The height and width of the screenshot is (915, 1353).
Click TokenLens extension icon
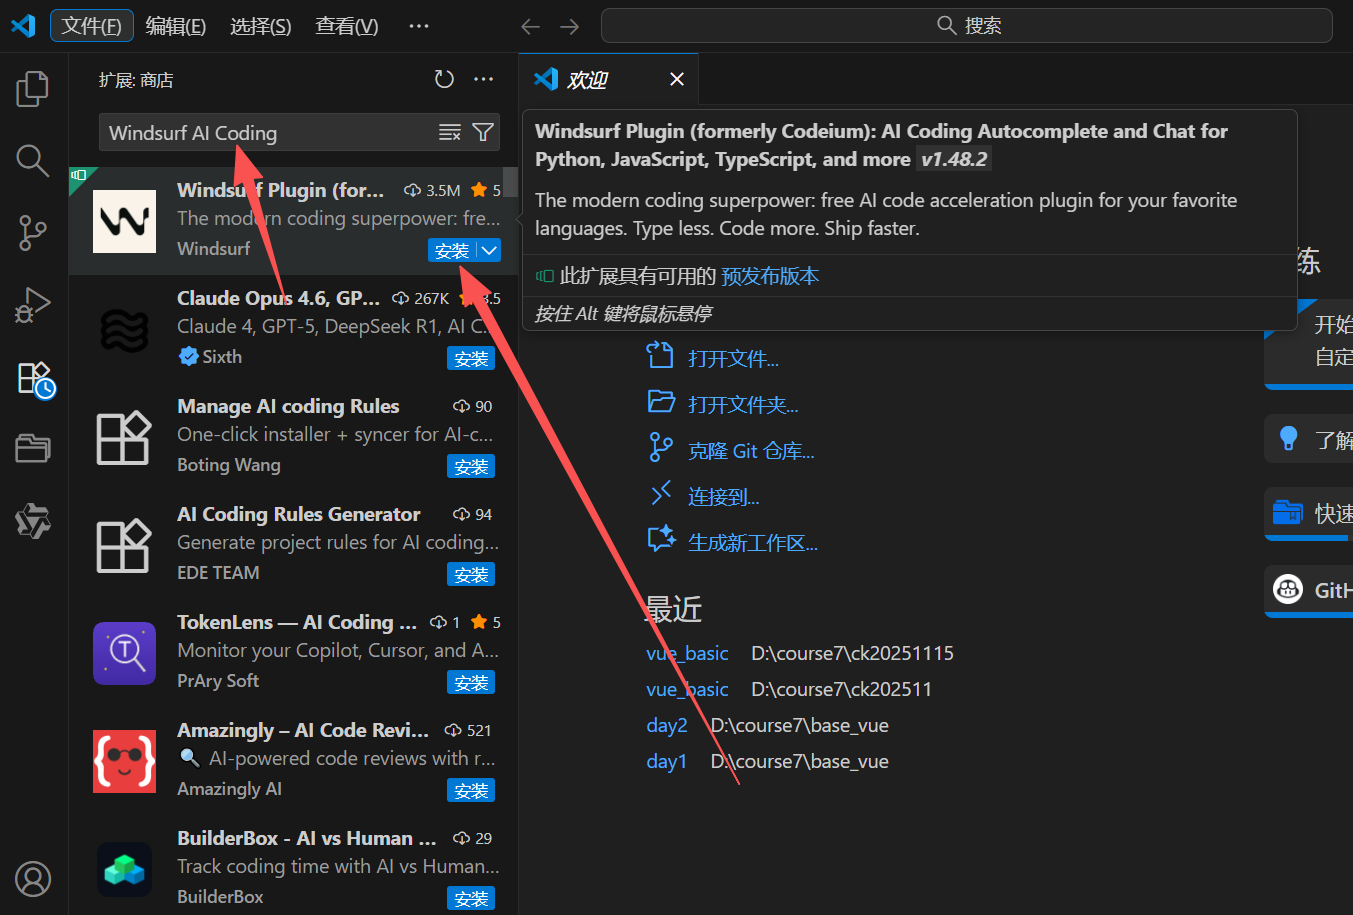pos(124,653)
